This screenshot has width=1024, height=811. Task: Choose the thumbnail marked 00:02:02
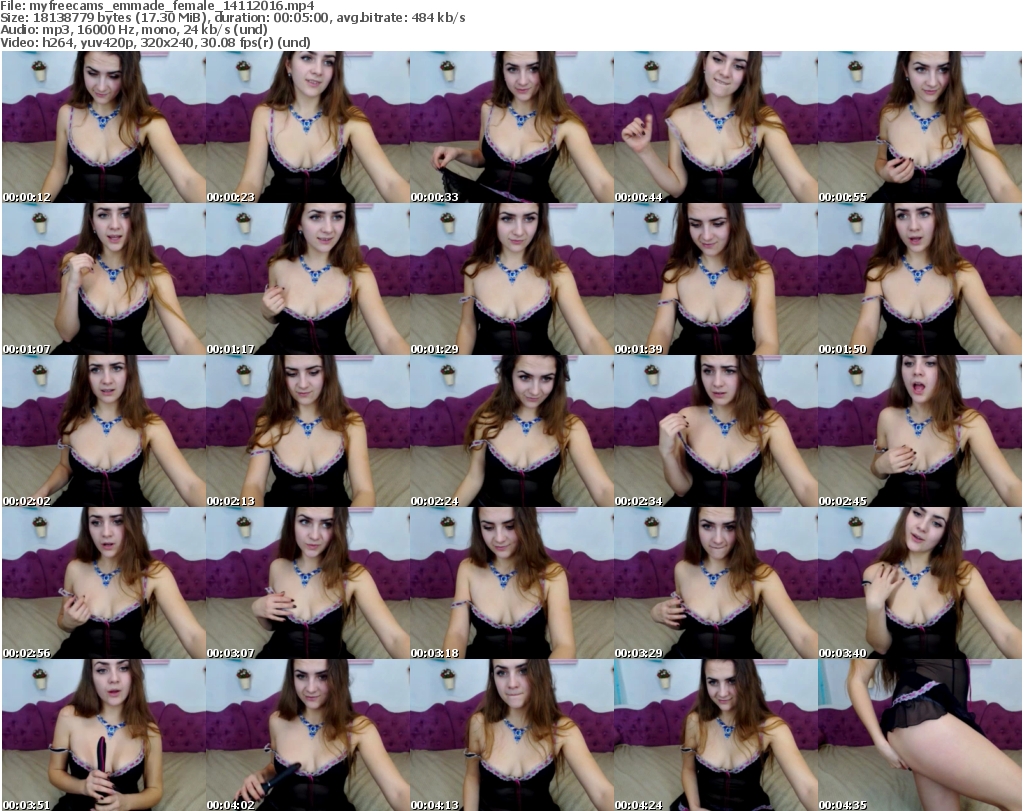[103, 432]
